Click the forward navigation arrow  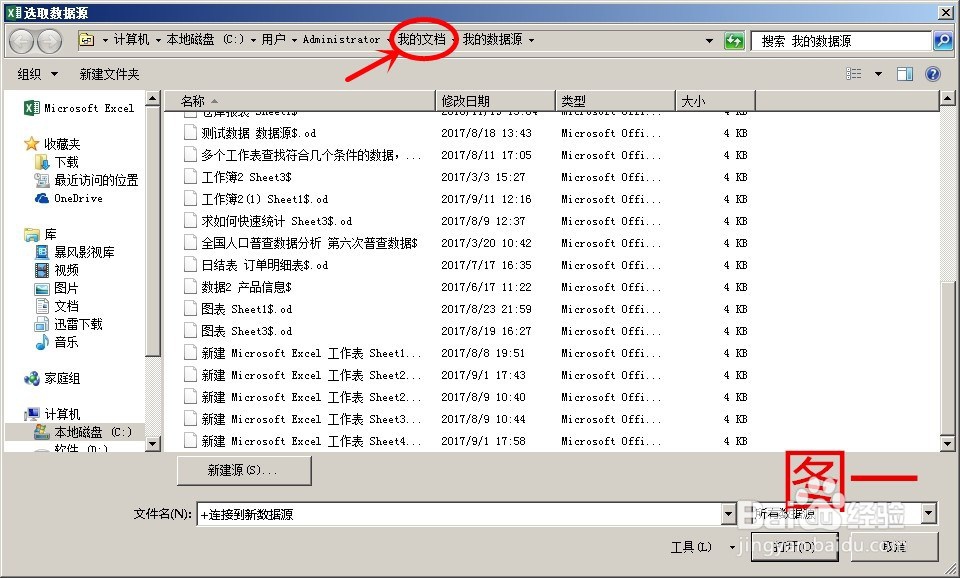[x=50, y=40]
